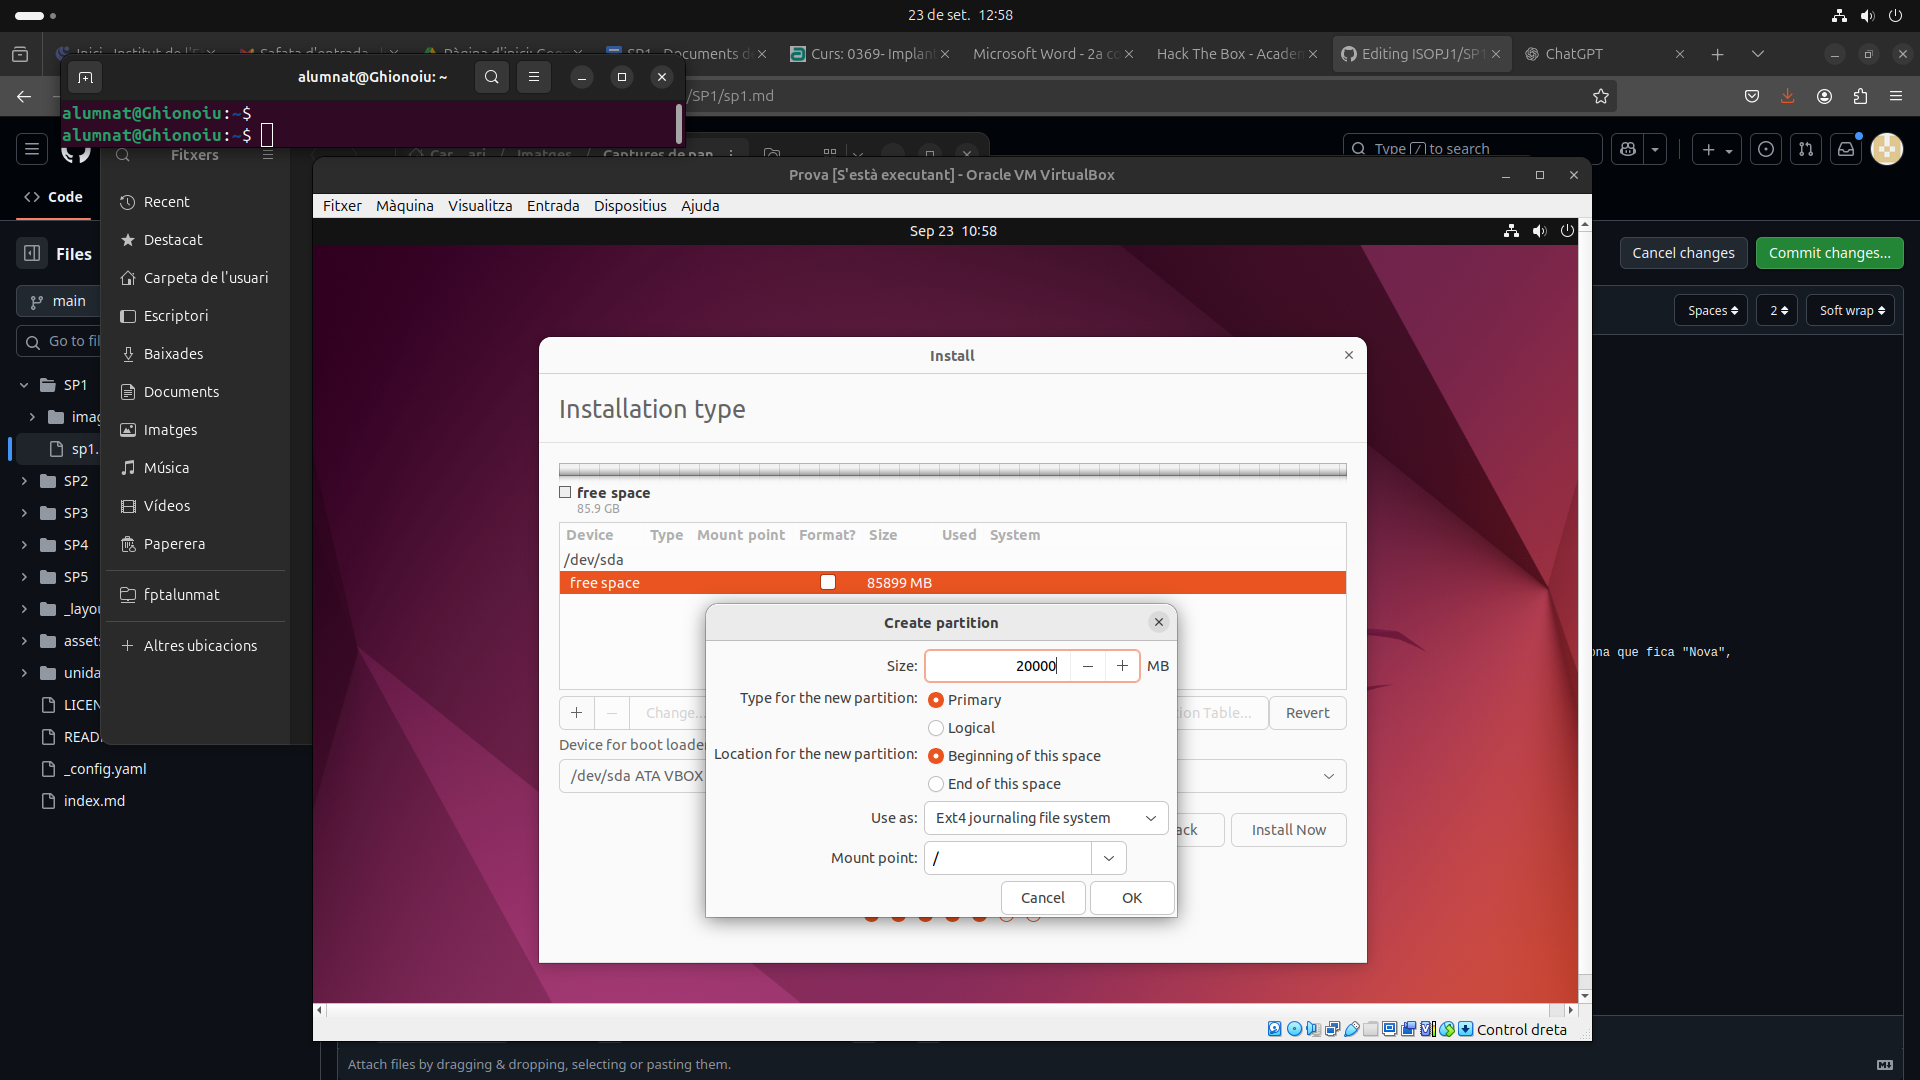Click the minus button to decrease partition size
Screen dimensions: 1920x1080
1088,666
